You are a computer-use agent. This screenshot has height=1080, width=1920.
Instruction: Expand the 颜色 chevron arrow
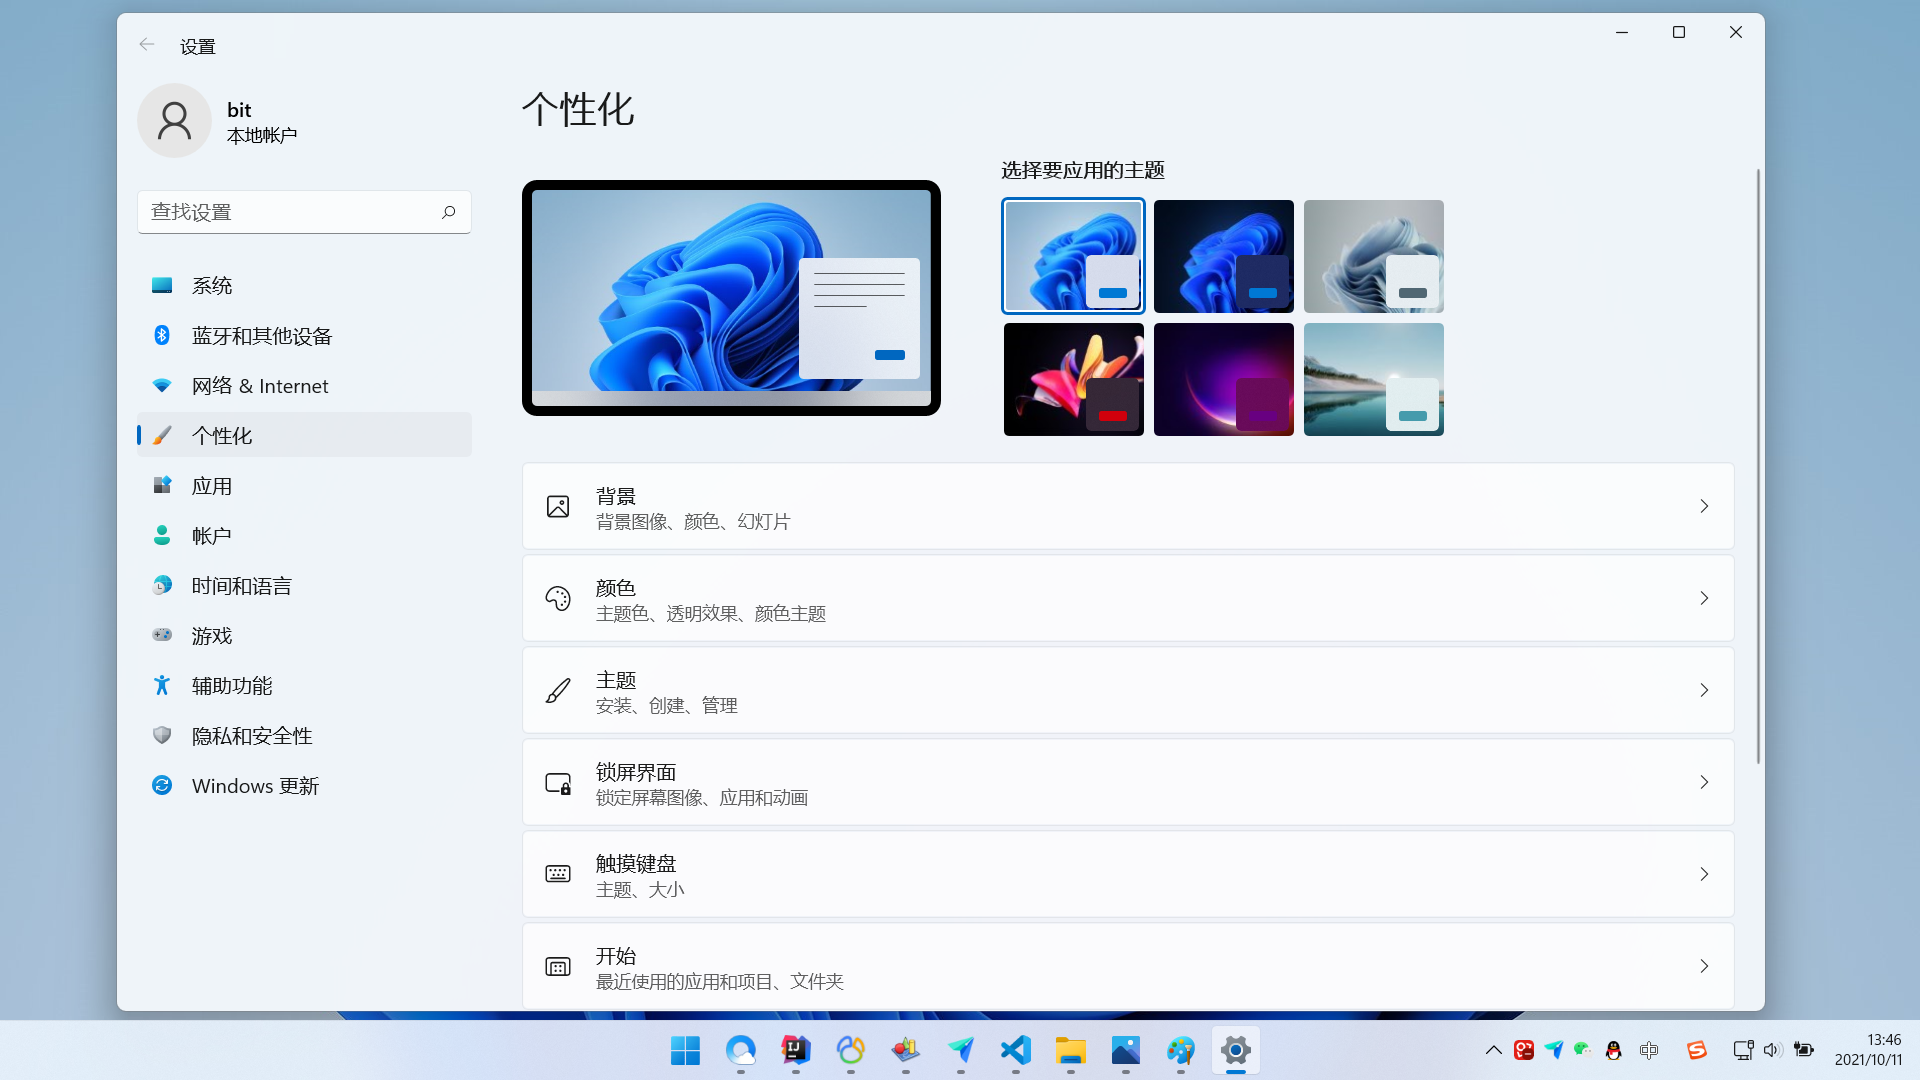click(1704, 598)
